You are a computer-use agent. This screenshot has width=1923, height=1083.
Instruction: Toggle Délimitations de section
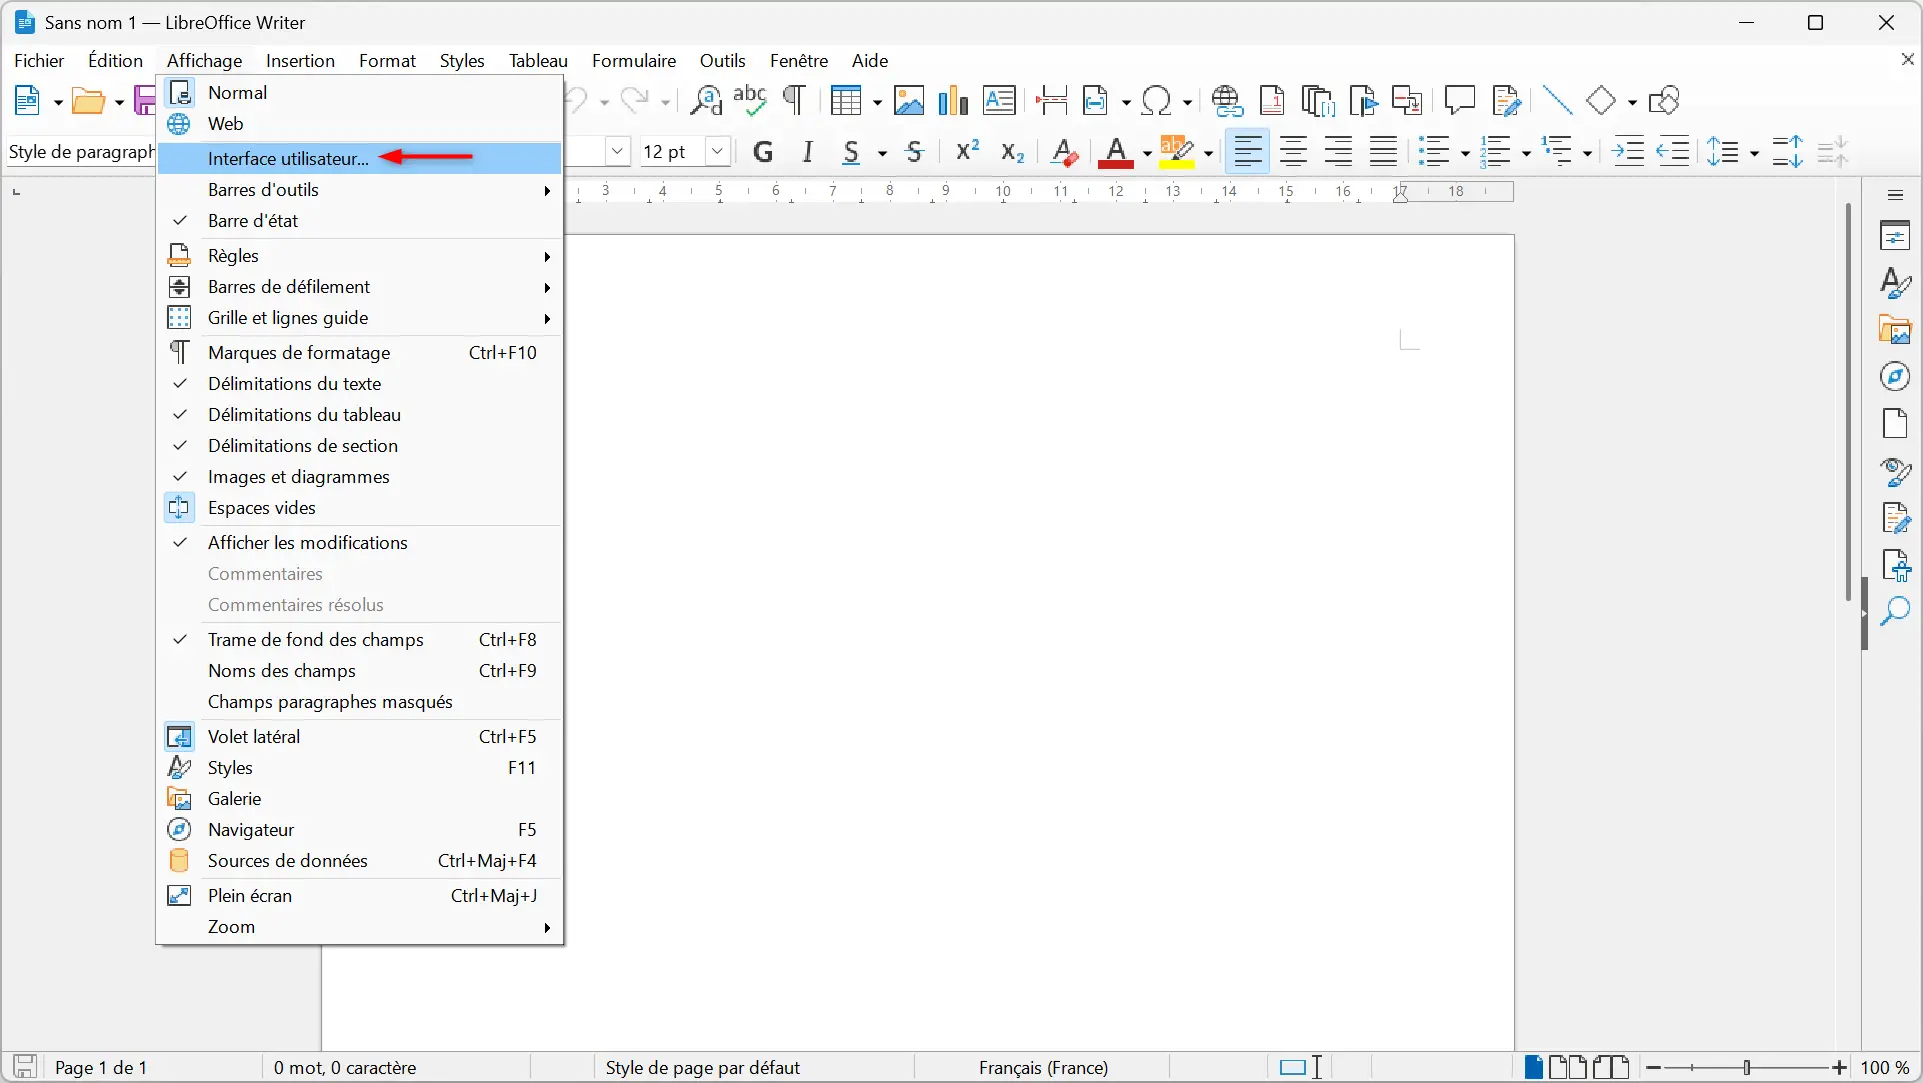click(x=360, y=446)
